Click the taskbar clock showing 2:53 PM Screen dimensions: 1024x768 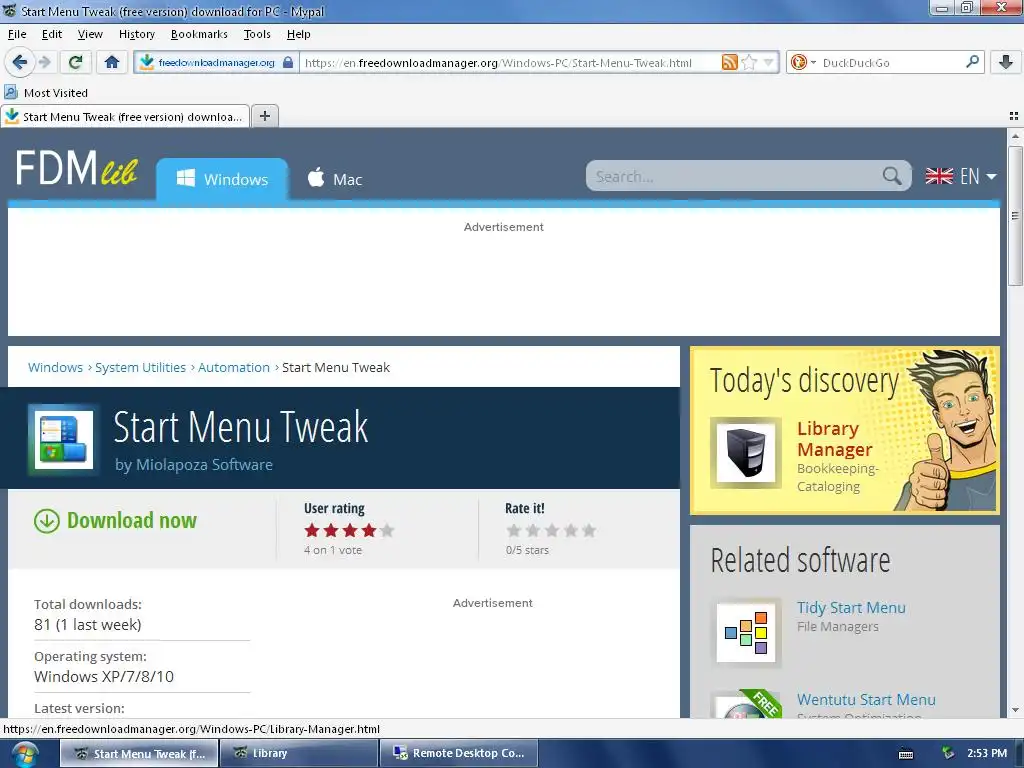986,753
